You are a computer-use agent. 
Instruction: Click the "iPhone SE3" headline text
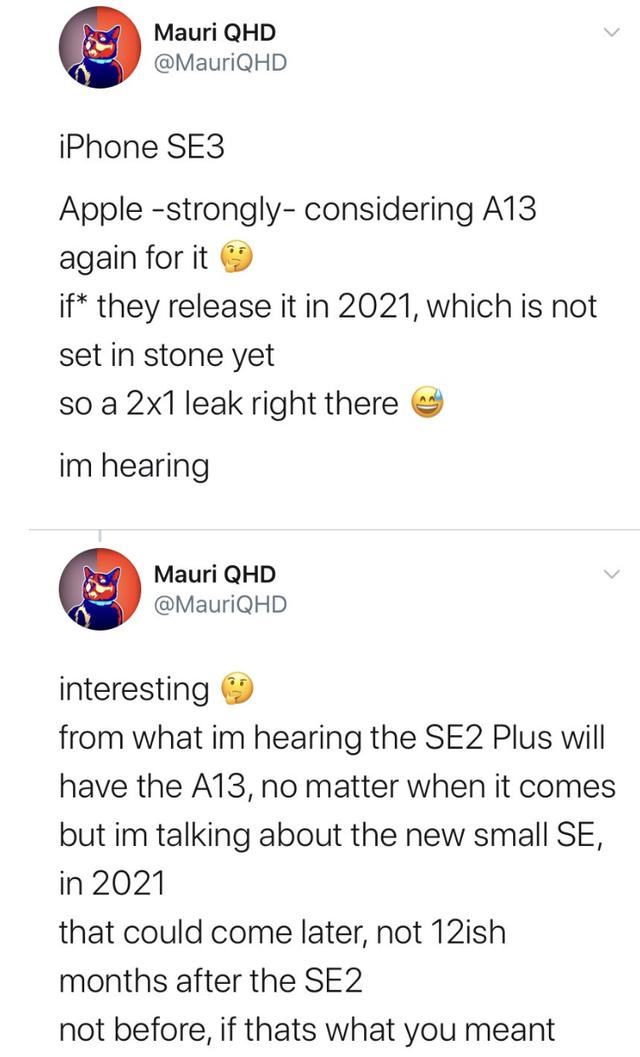(142, 147)
